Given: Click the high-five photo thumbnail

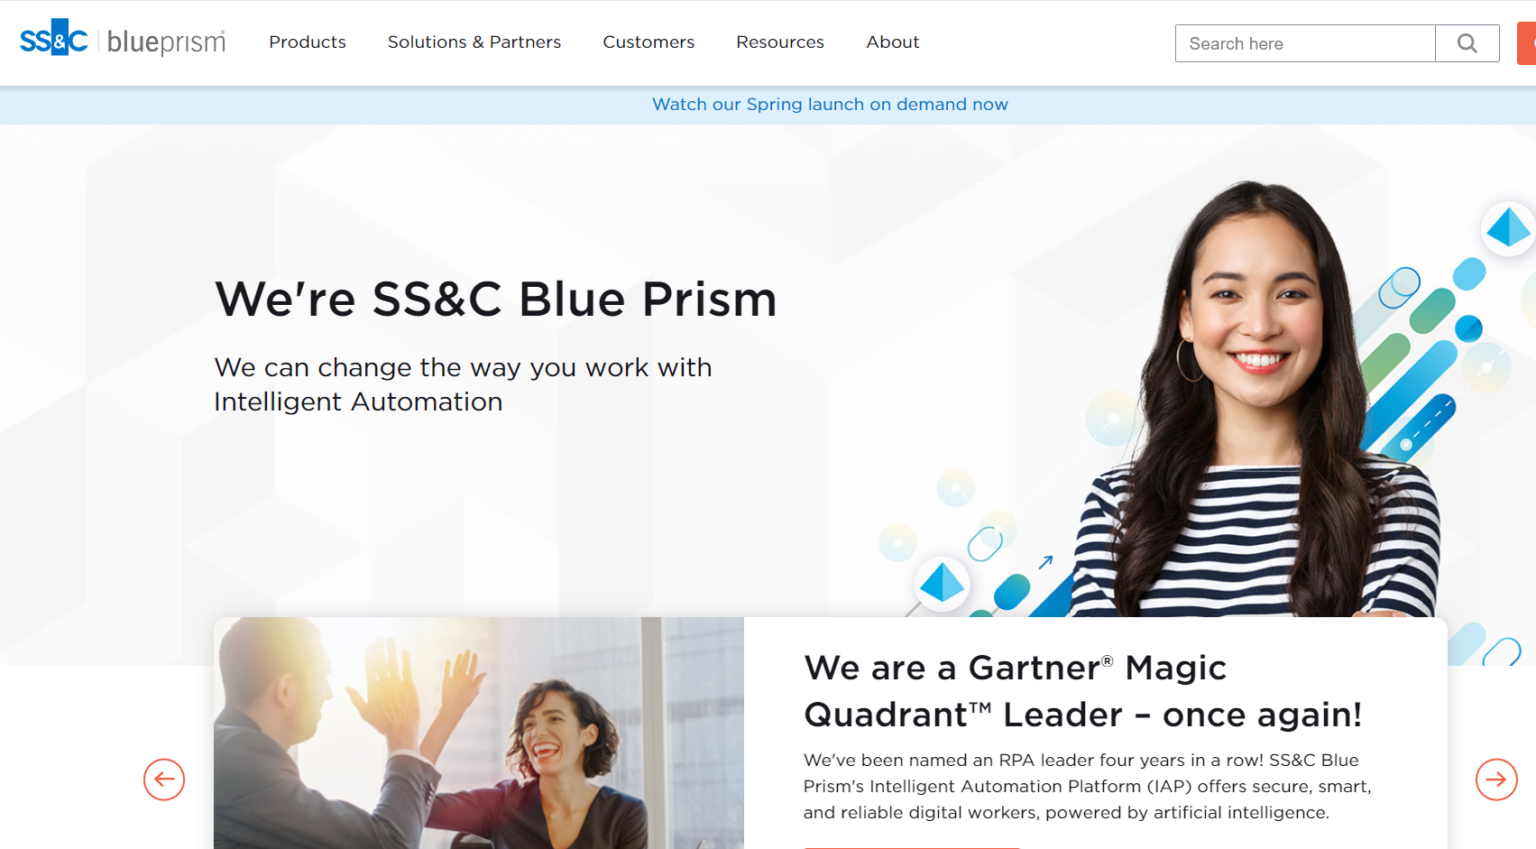Looking at the screenshot, I should click(x=479, y=733).
